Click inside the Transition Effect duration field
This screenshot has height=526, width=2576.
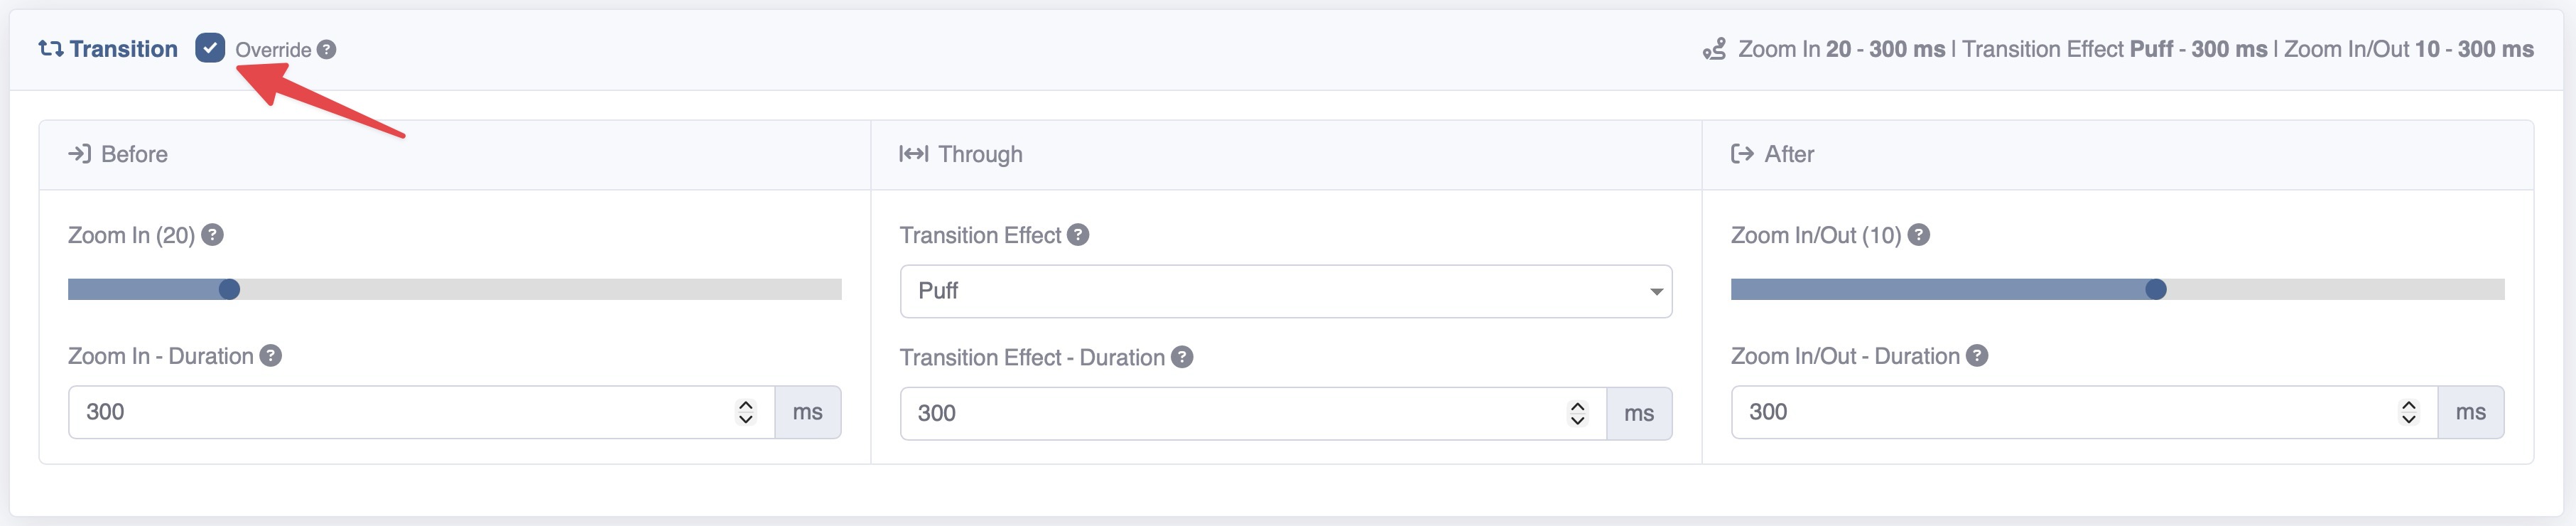click(x=1200, y=412)
